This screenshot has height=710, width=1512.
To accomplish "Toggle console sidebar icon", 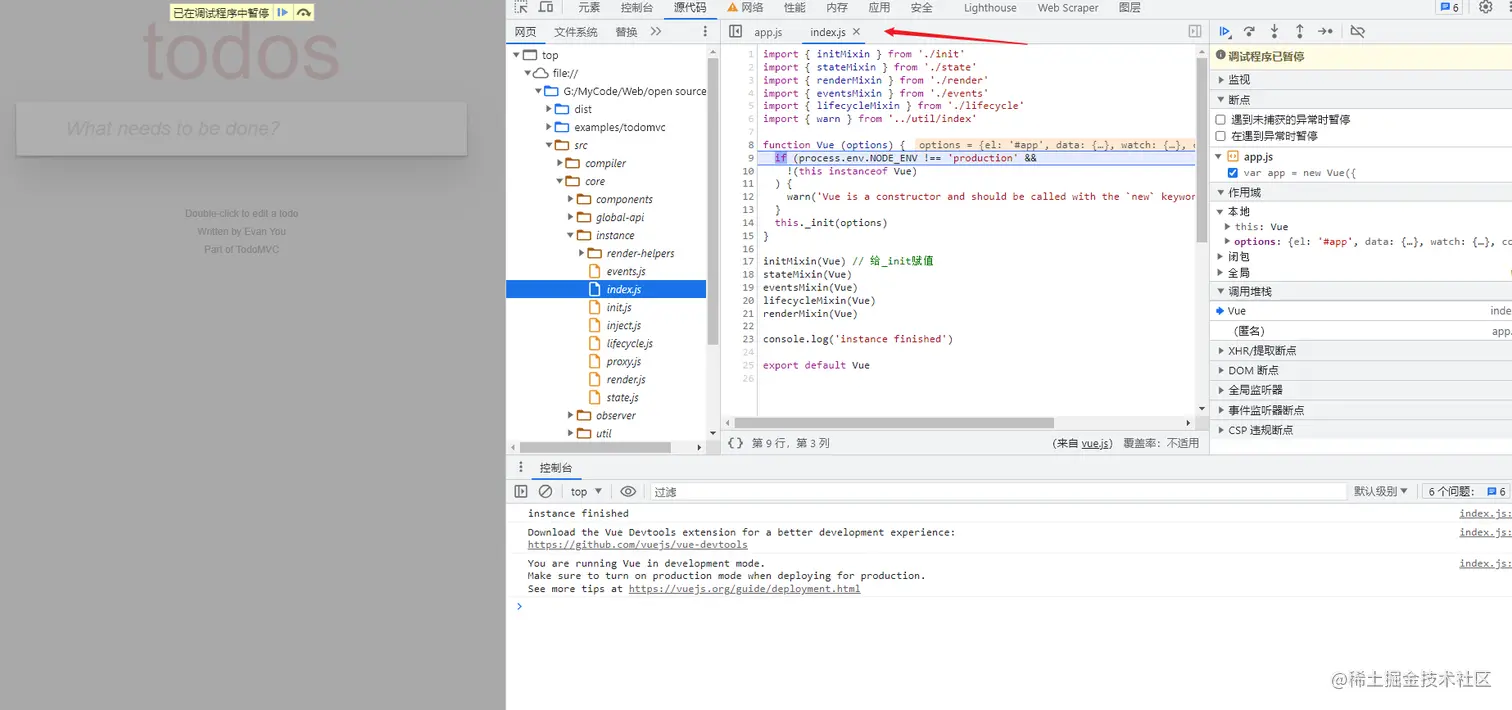I will 521,491.
